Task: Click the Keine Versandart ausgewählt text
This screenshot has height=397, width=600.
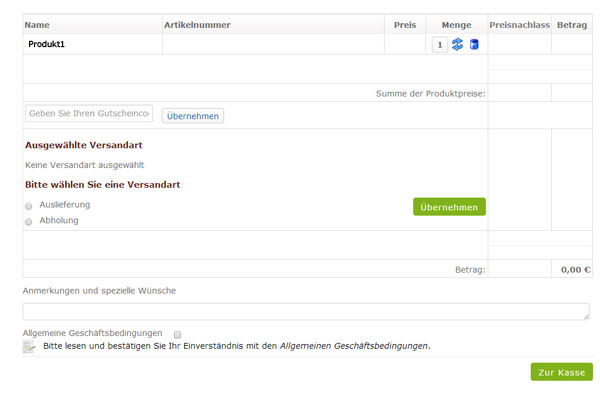Action: (x=85, y=165)
